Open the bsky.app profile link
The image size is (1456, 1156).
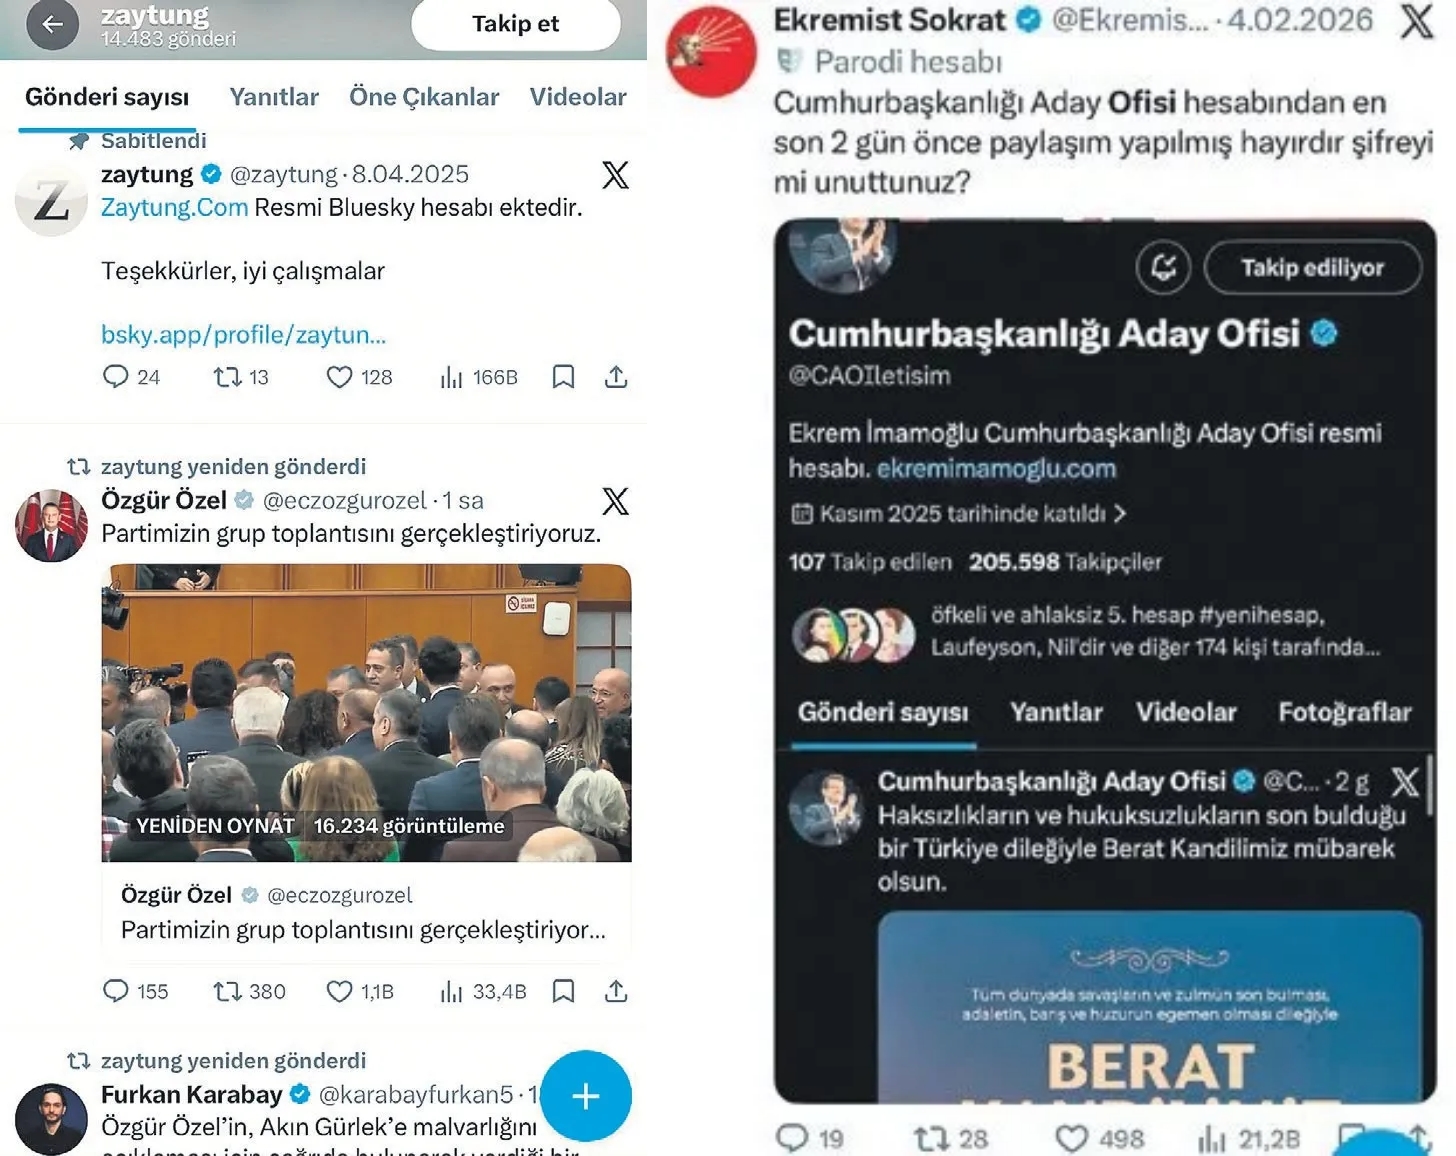click(x=243, y=335)
